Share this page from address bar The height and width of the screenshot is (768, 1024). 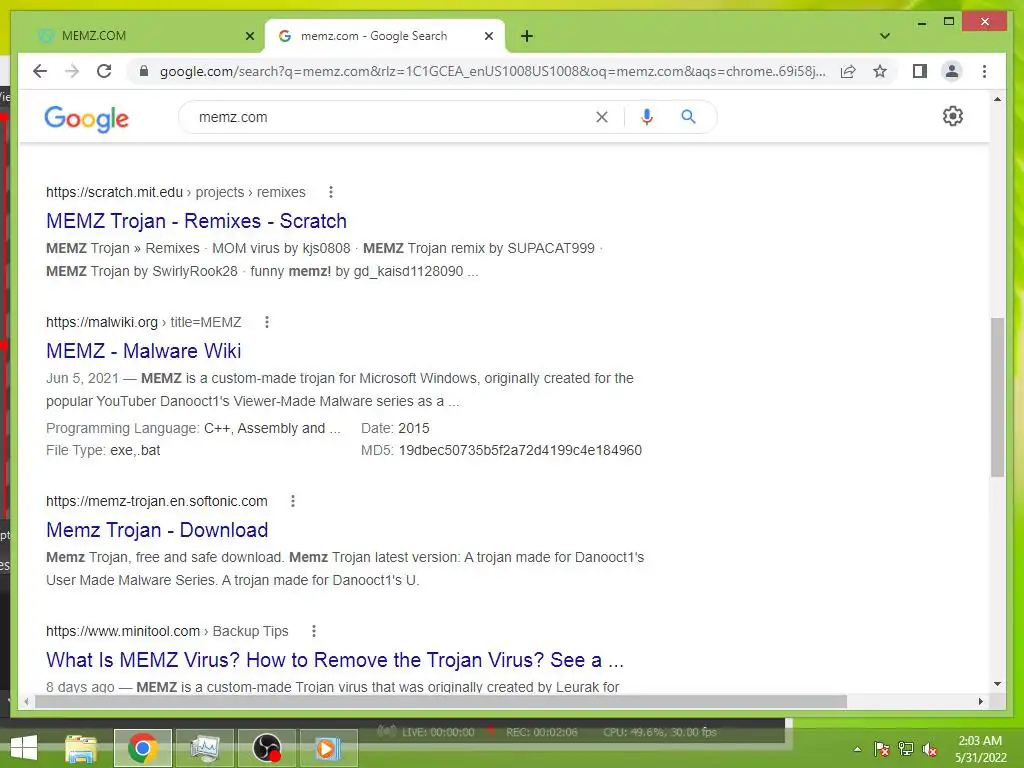tap(848, 71)
